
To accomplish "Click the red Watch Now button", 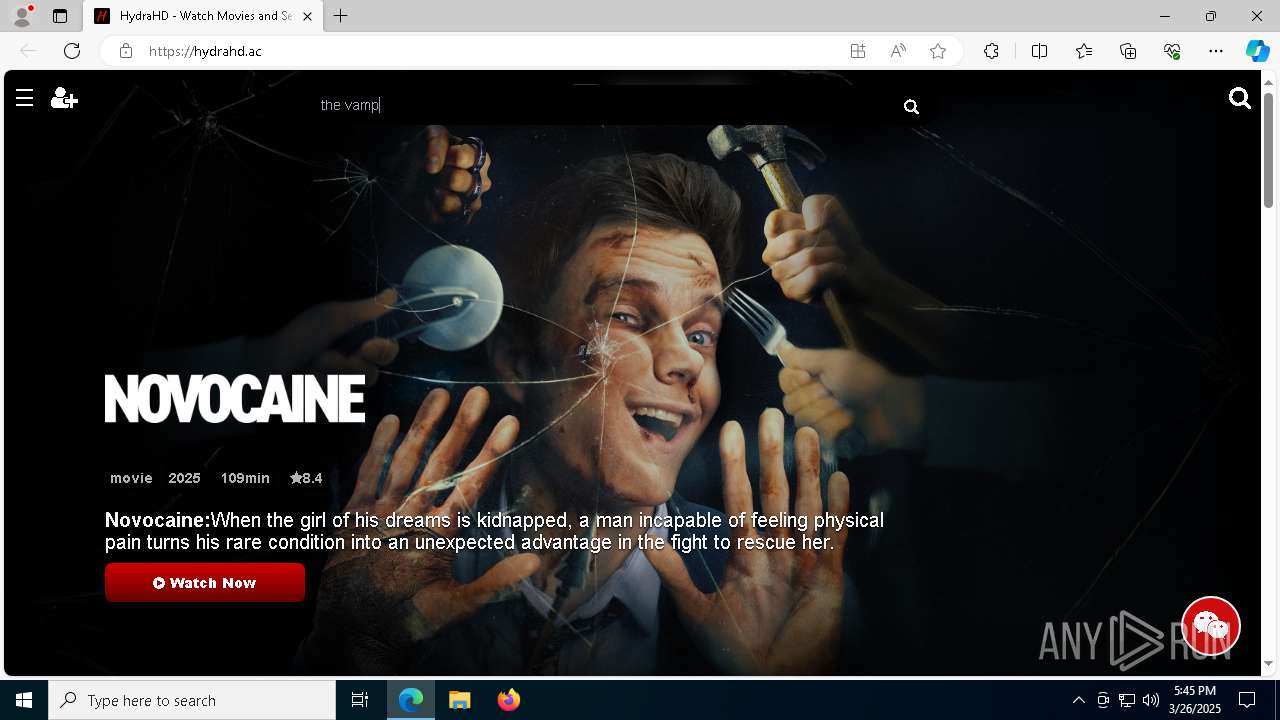I will pyautogui.click(x=205, y=582).
